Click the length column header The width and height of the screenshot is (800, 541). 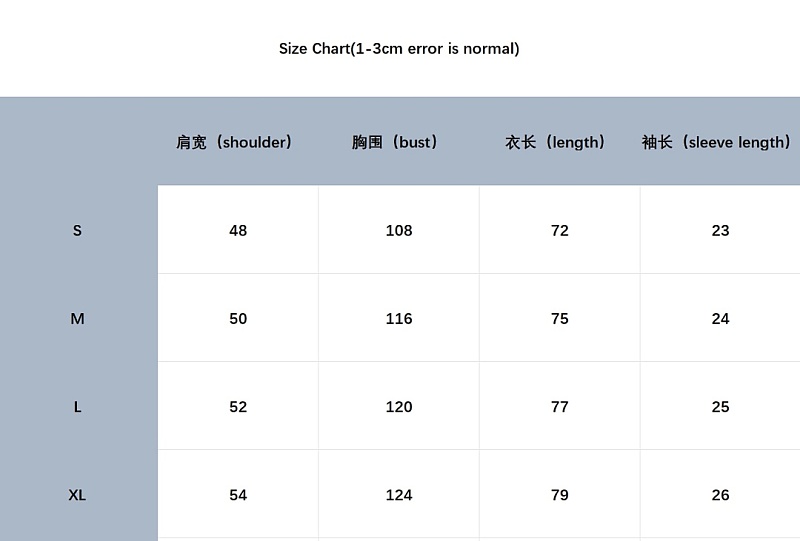pos(555,142)
